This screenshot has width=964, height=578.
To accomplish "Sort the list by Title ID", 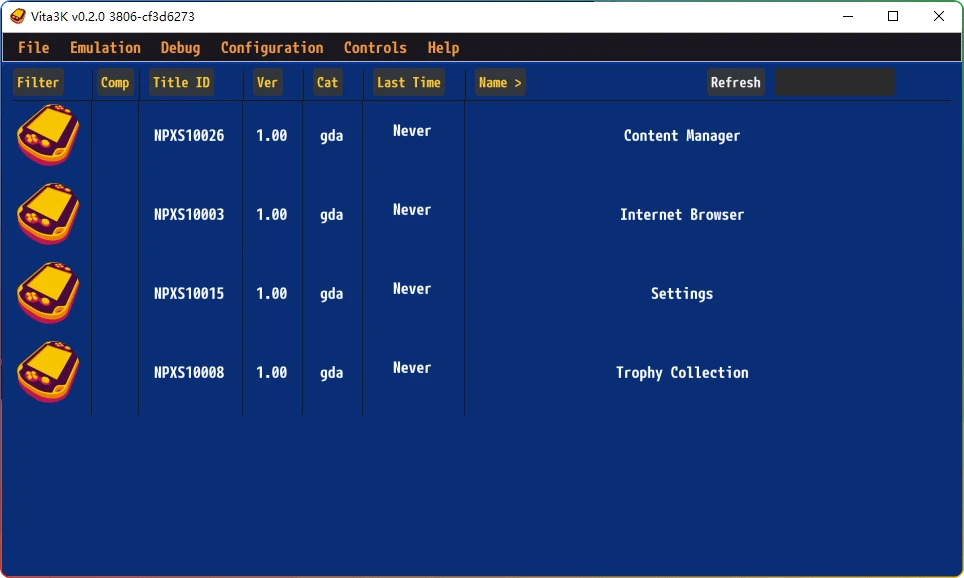I will coord(181,82).
